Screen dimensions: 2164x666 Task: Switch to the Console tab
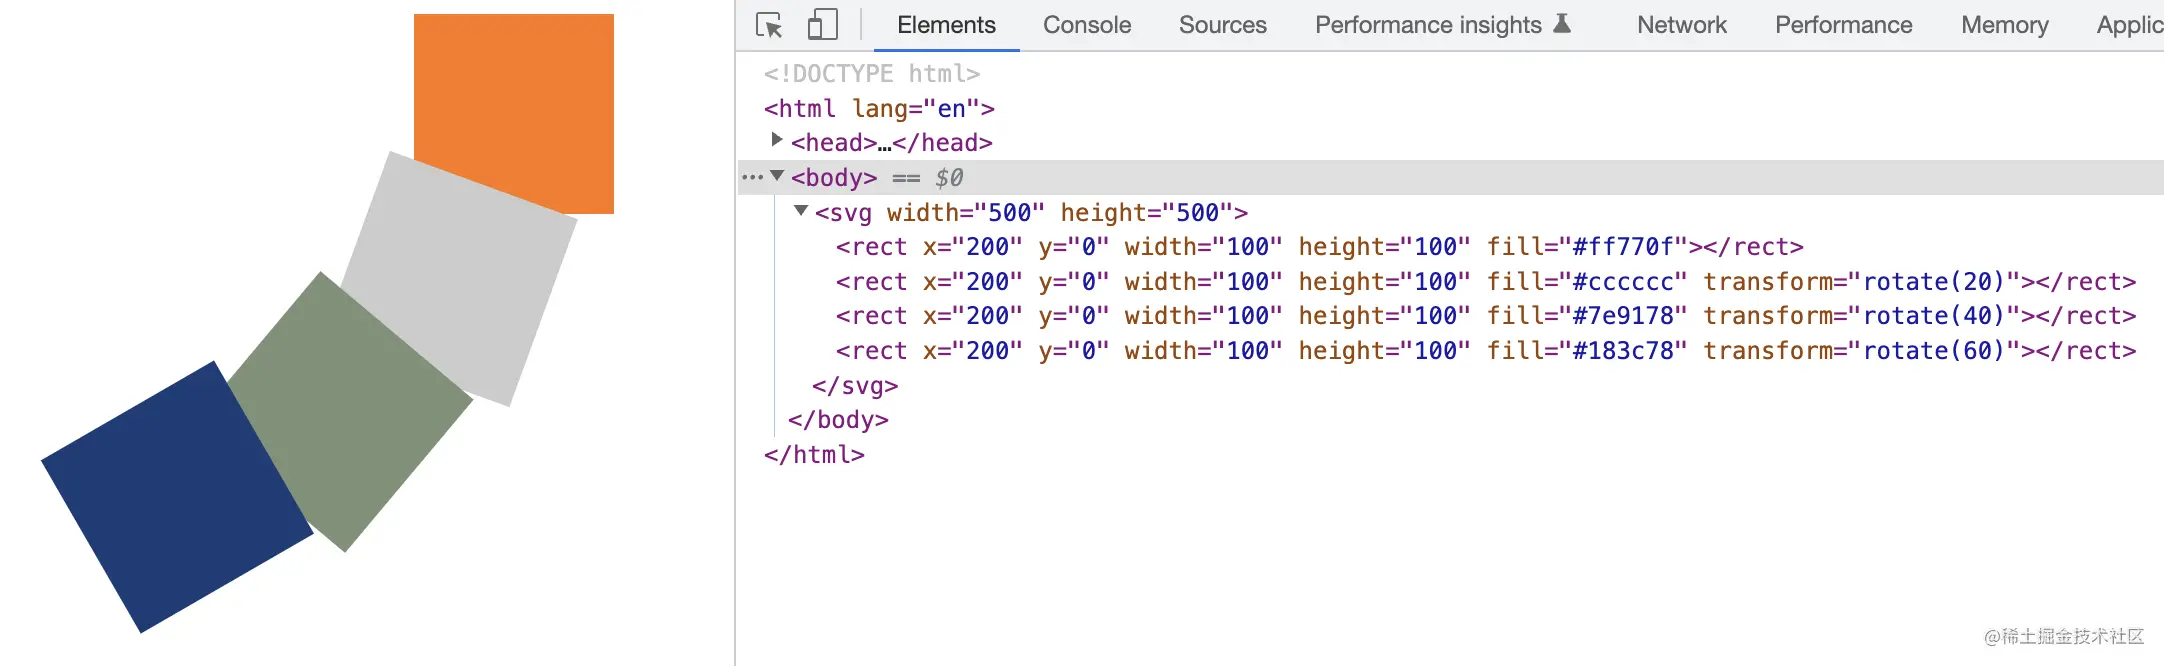(1087, 25)
